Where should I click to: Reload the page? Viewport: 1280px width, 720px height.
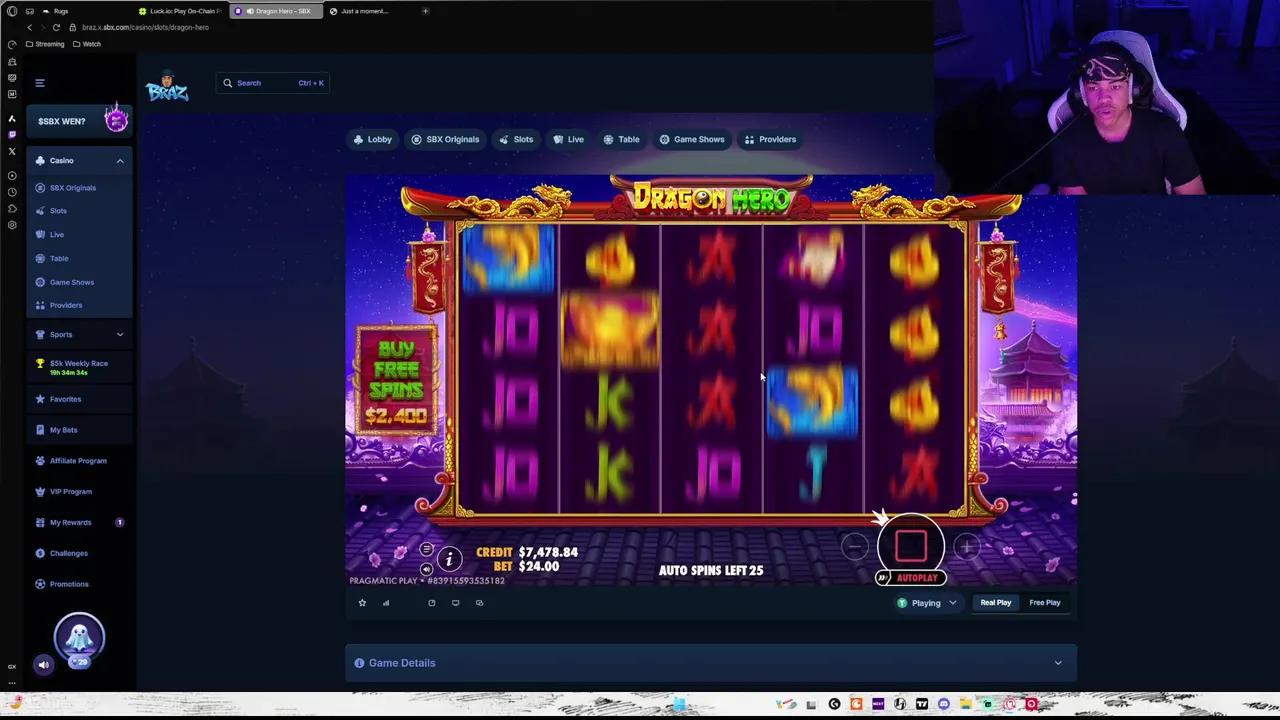pos(56,27)
